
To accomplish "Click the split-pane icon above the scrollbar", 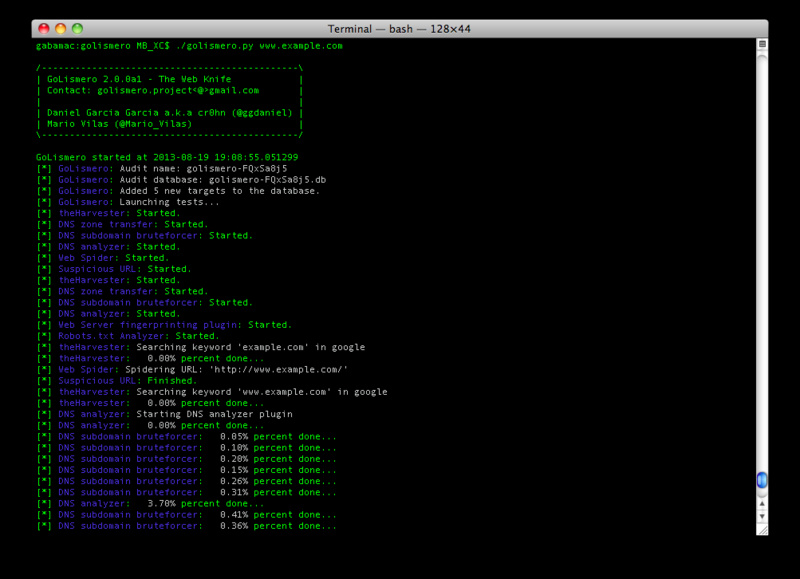I will coord(762,44).
